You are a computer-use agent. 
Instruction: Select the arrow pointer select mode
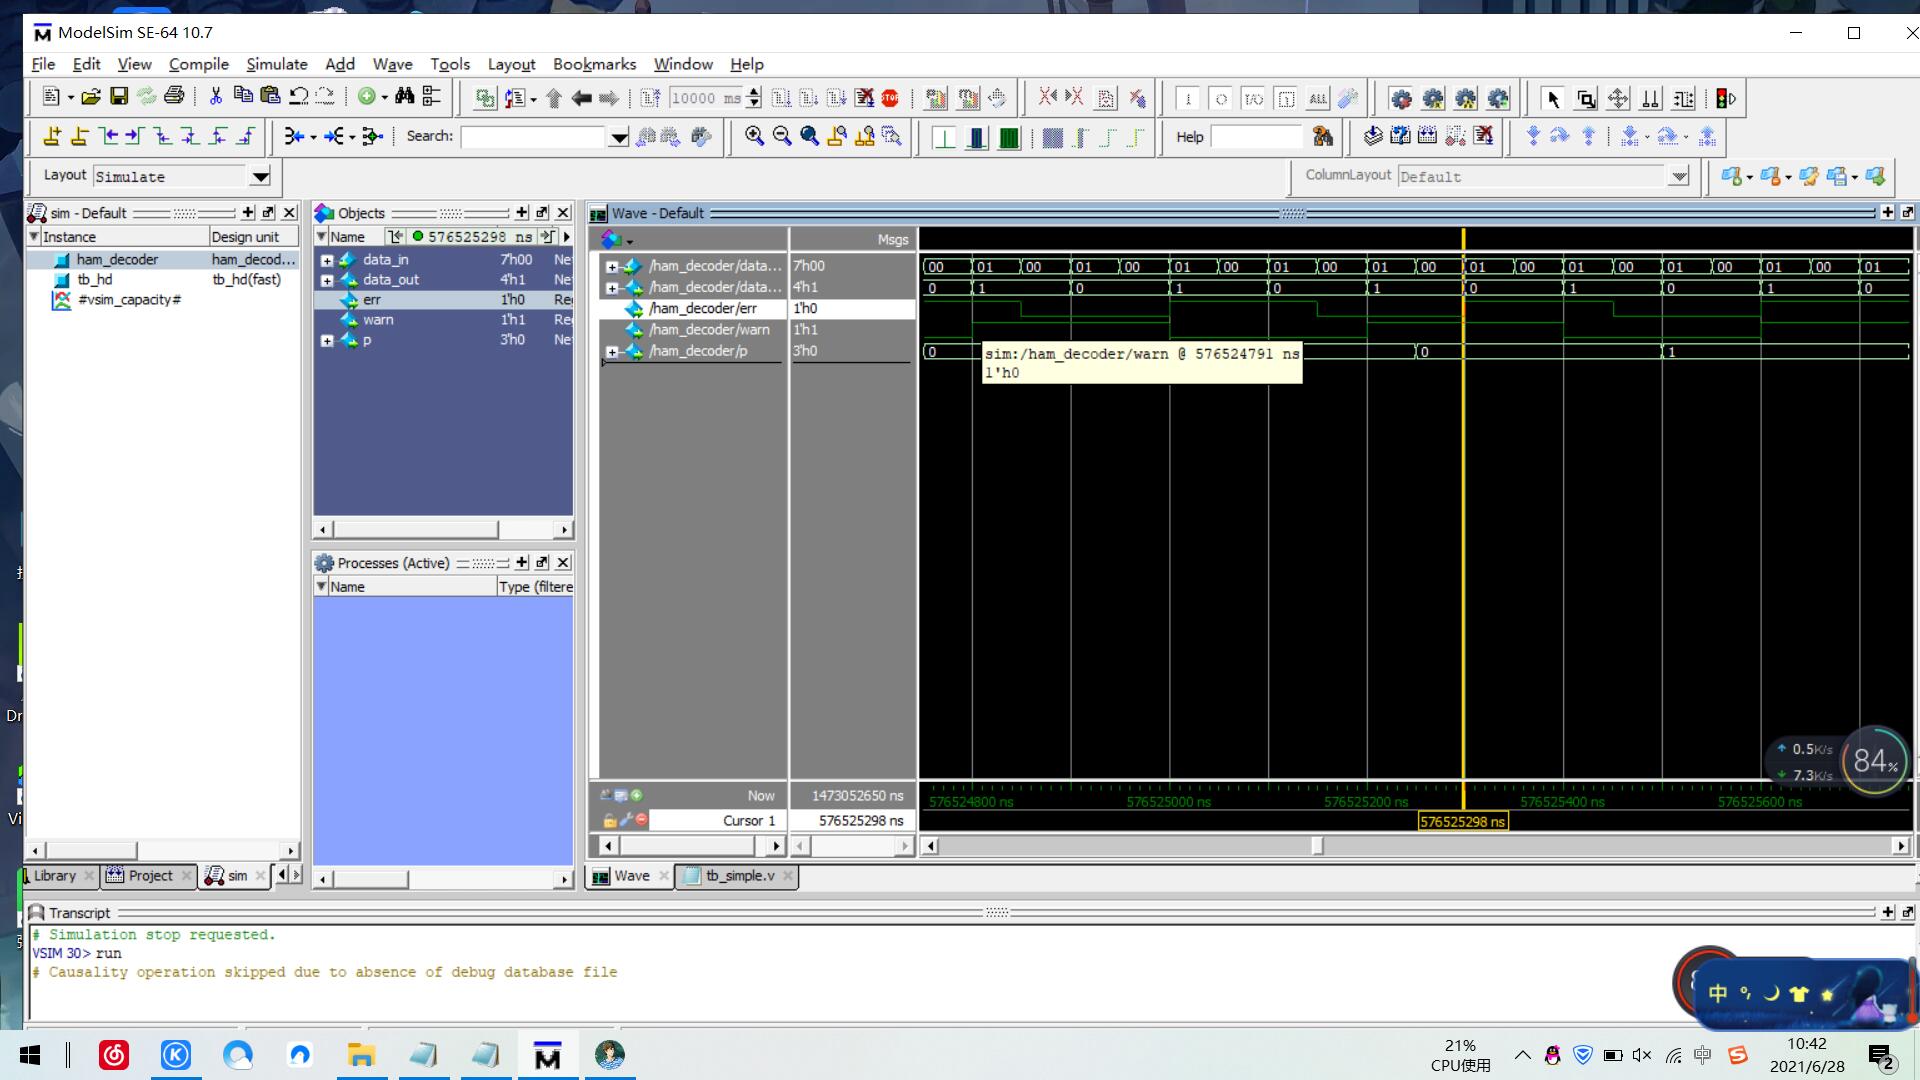point(1553,99)
